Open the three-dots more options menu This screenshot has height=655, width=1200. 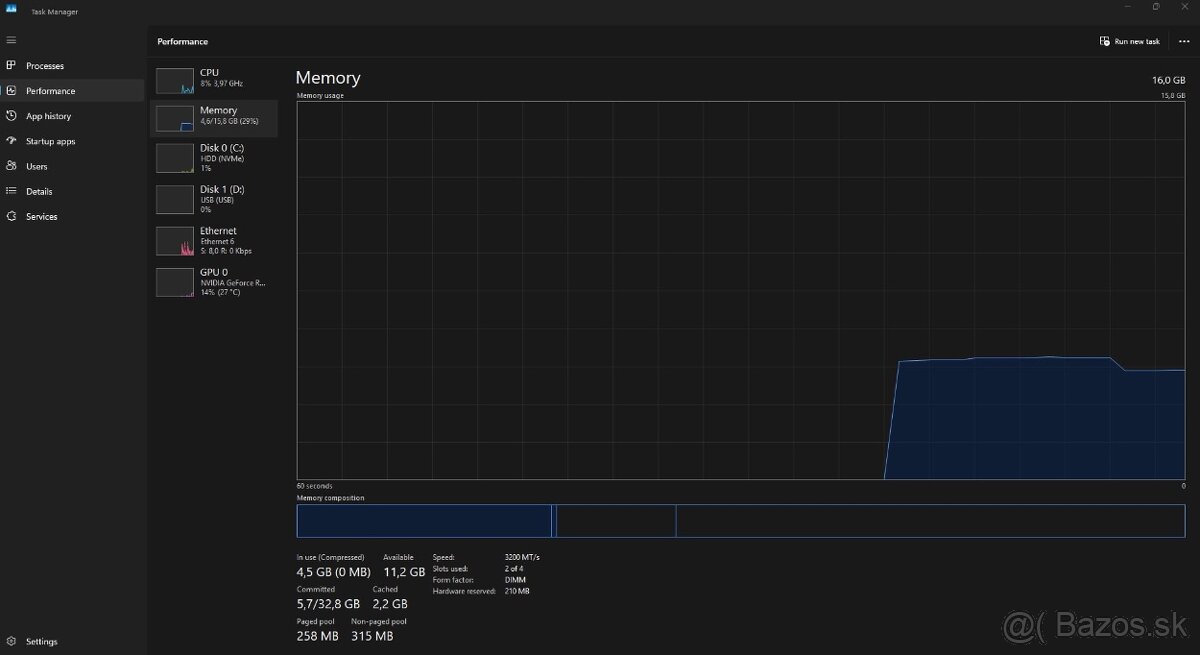point(1184,41)
